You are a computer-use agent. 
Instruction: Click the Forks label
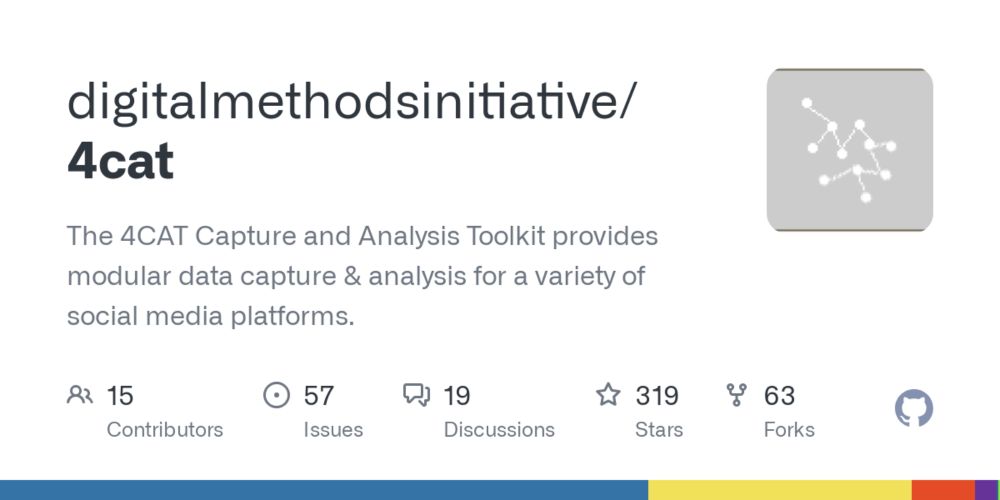click(789, 430)
